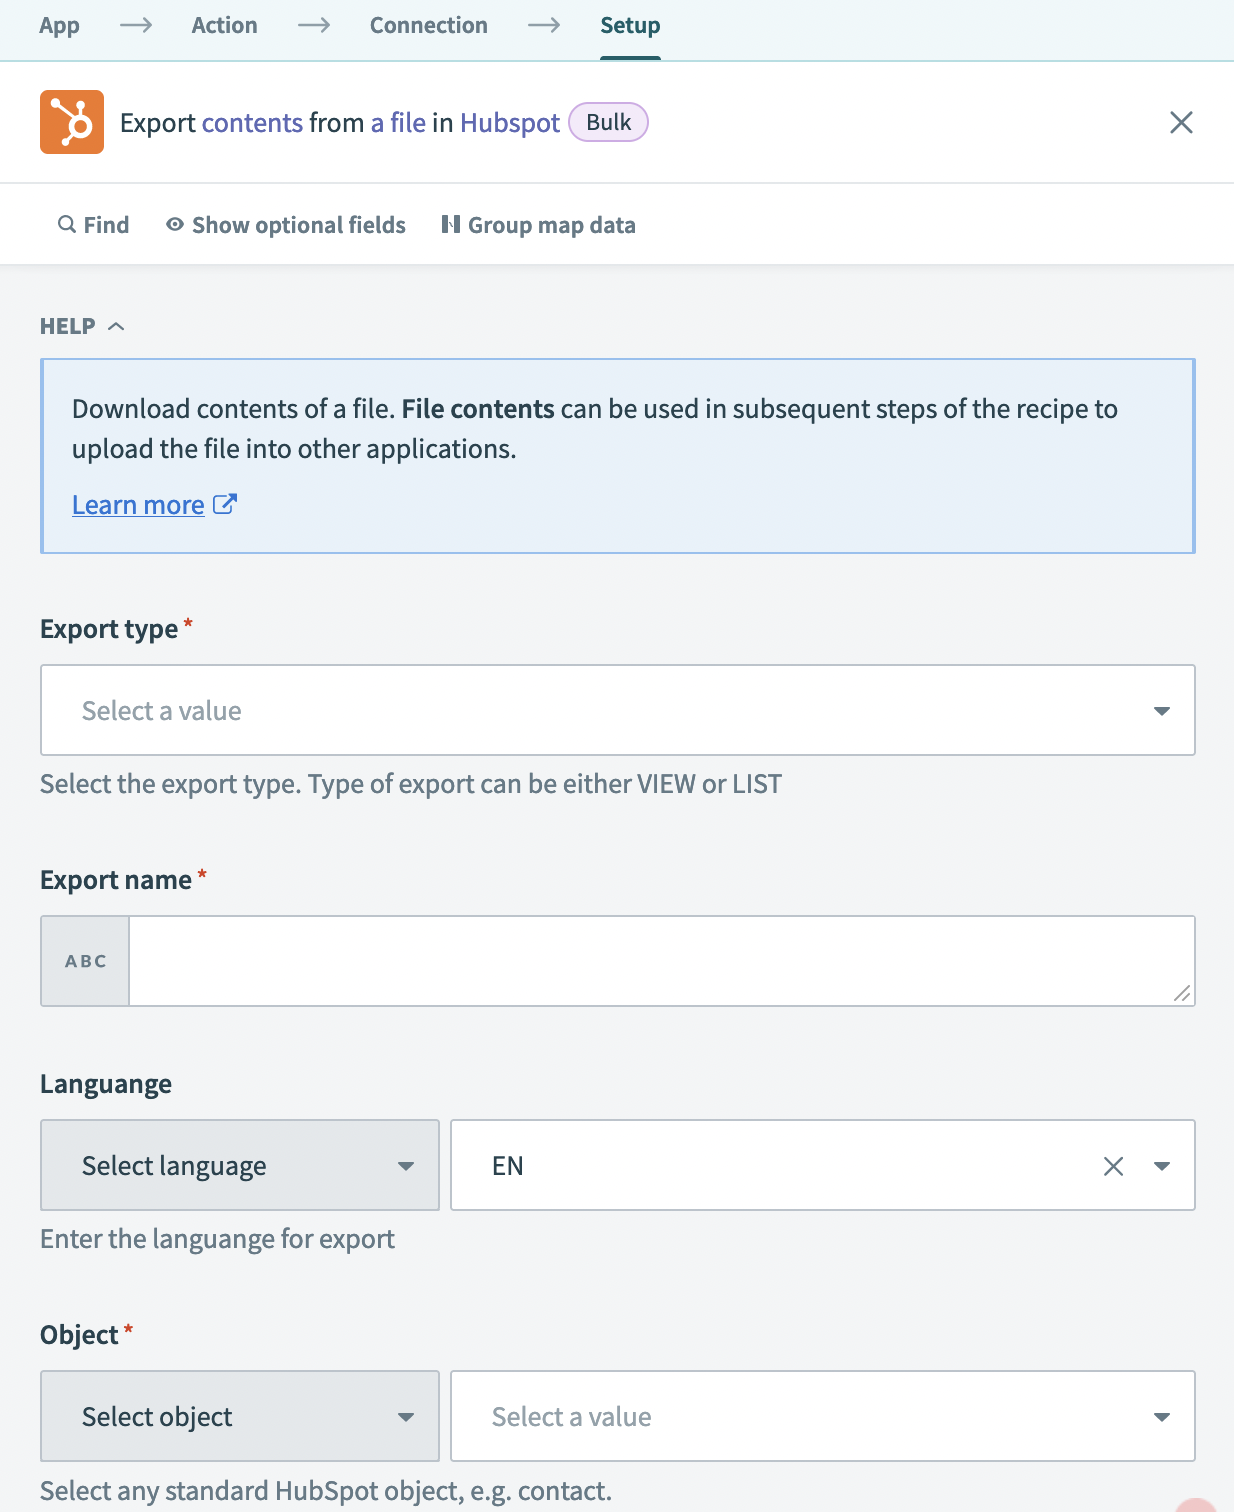Click the Find search icon
This screenshot has width=1234, height=1512.
coord(67,224)
